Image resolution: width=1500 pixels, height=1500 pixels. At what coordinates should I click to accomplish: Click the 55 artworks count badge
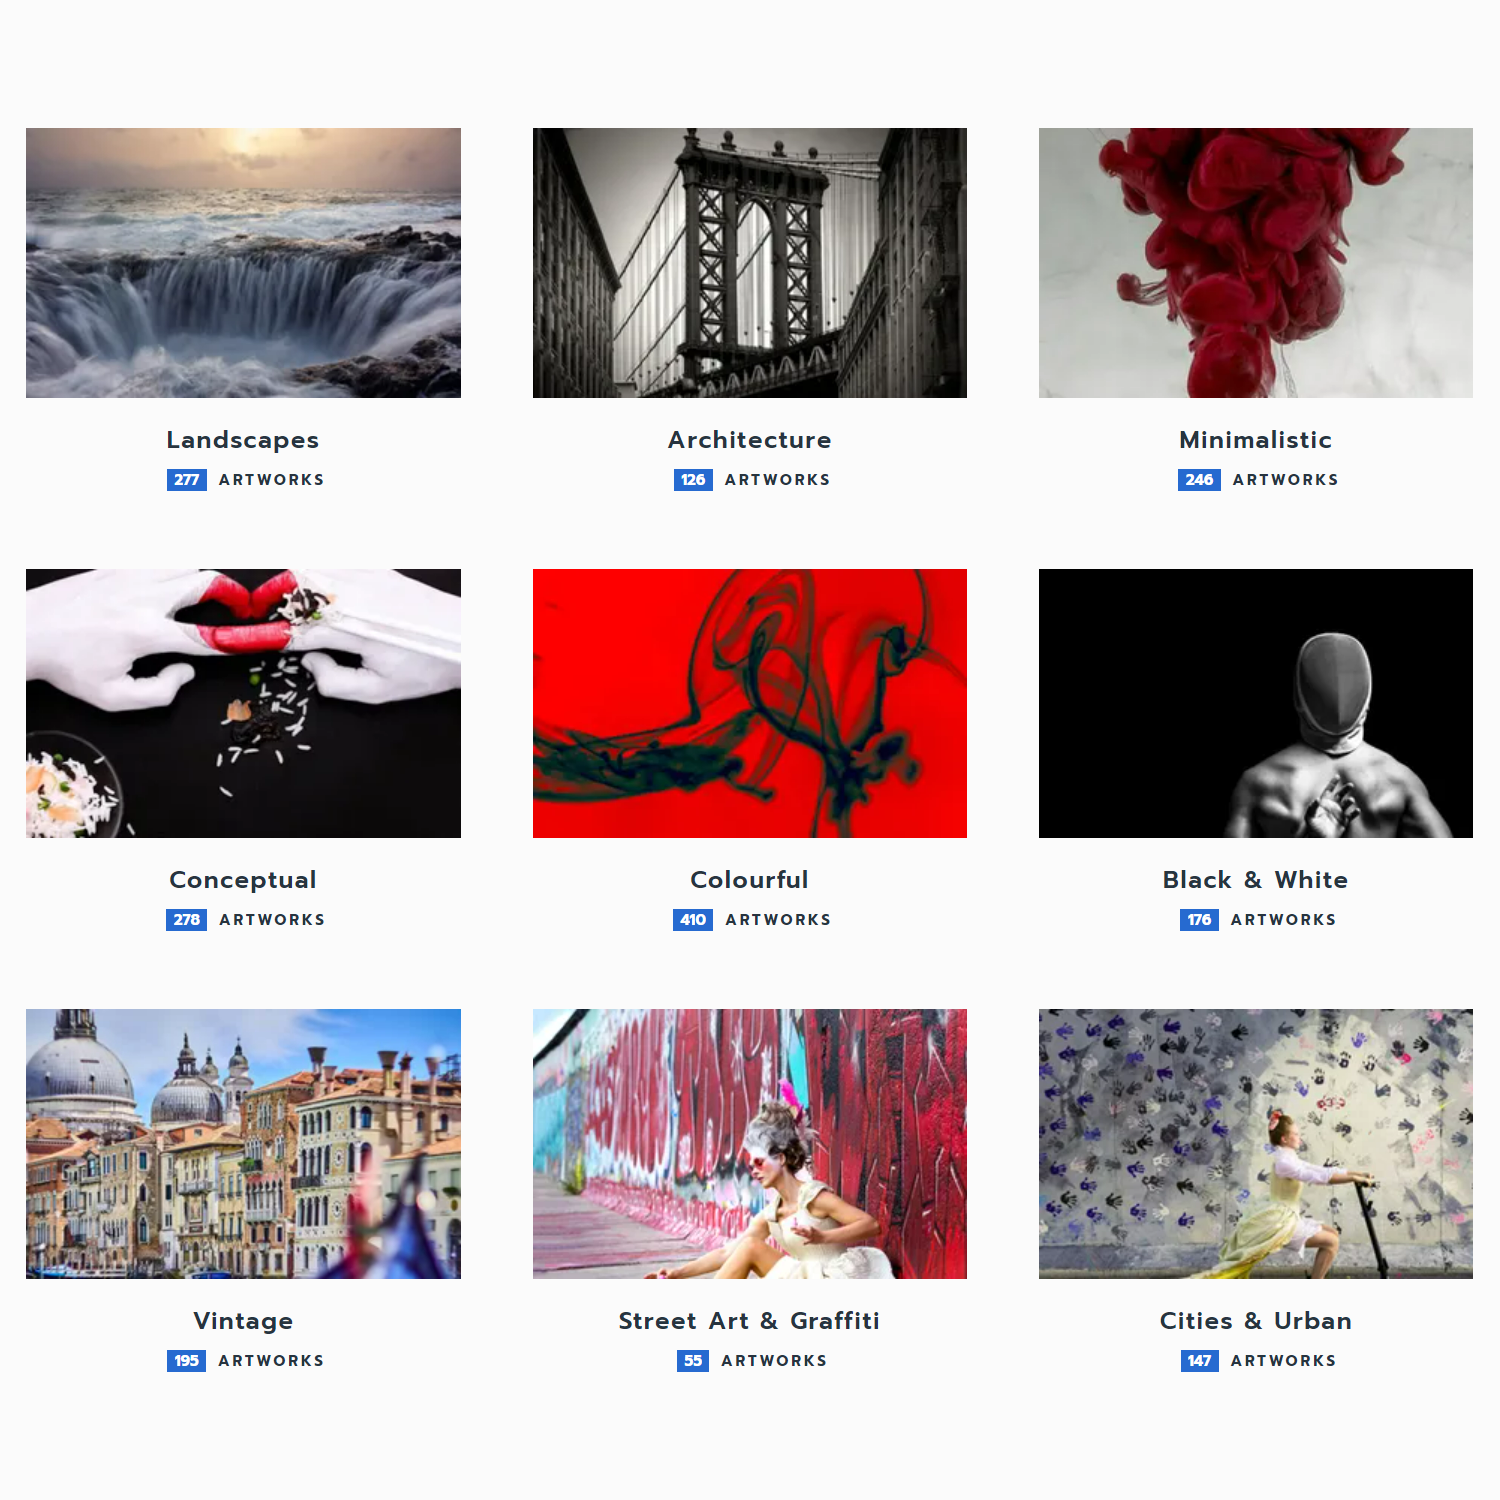(693, 1361)
